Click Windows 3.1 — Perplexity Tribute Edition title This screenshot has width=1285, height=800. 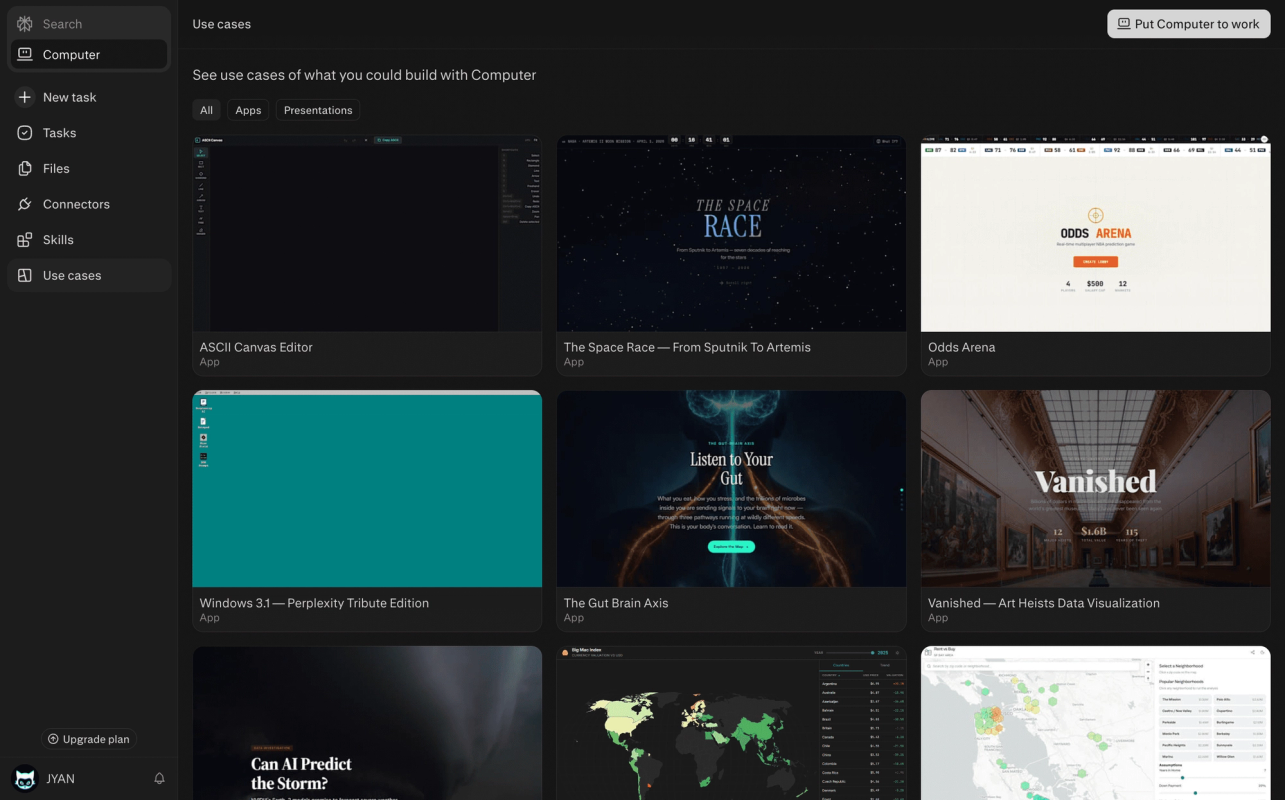coord(314,603)
